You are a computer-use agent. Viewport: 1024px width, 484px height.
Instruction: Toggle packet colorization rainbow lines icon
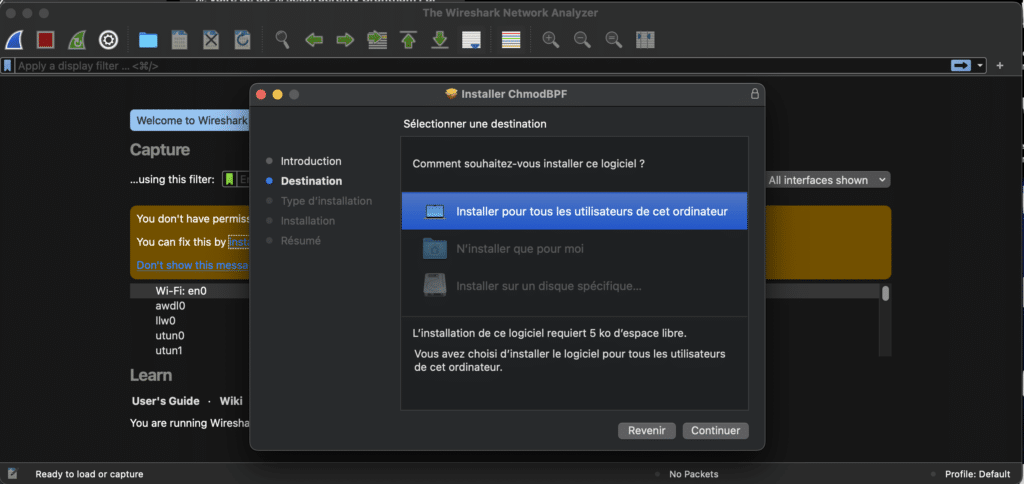pyautogui.click(x=511, y=40)
